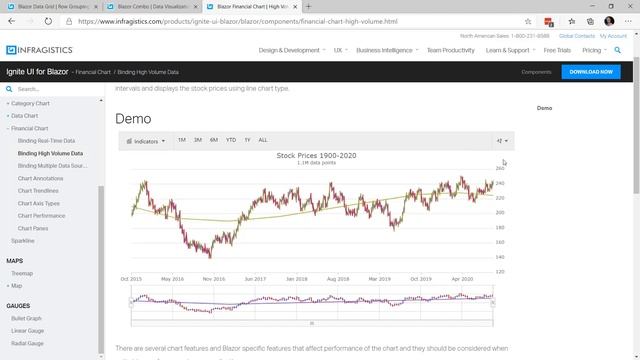640x360 pixels.
Task: Open Binding Real-Time Data topic
Action: click(46, 141)
